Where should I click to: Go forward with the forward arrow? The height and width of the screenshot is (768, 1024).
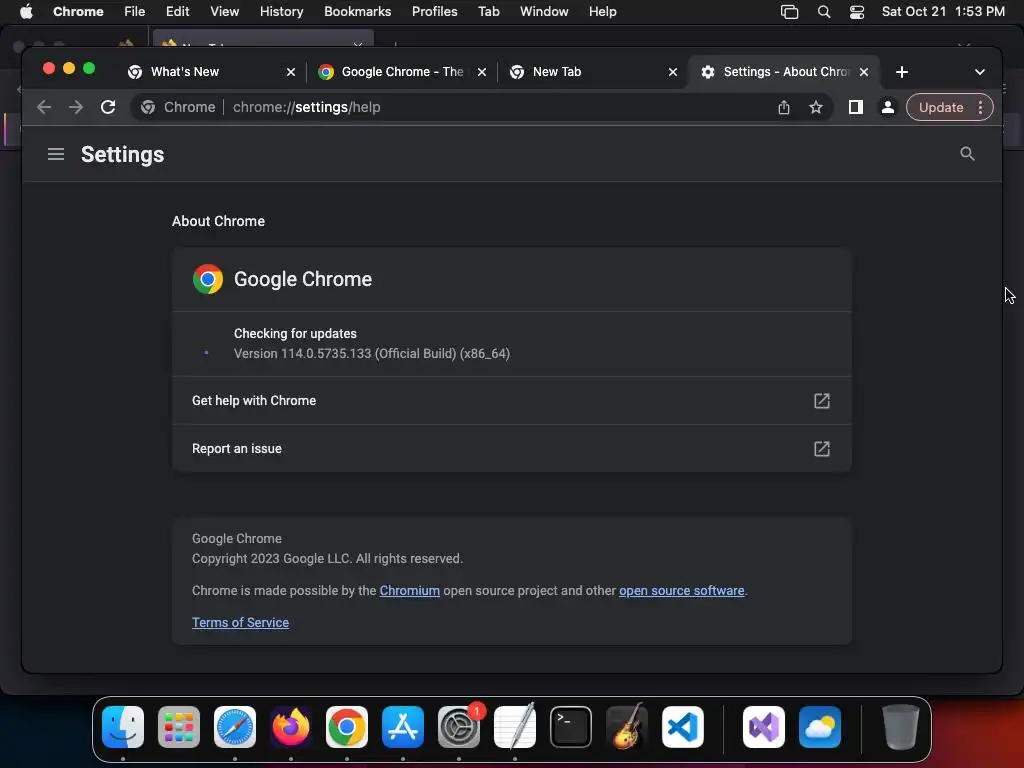click(x=76, y=107)
